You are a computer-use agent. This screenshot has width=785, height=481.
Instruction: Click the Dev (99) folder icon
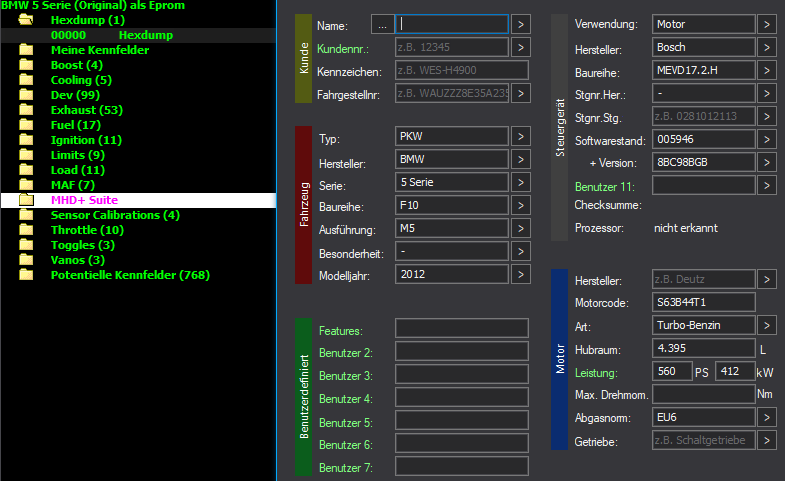coord(26,95)
